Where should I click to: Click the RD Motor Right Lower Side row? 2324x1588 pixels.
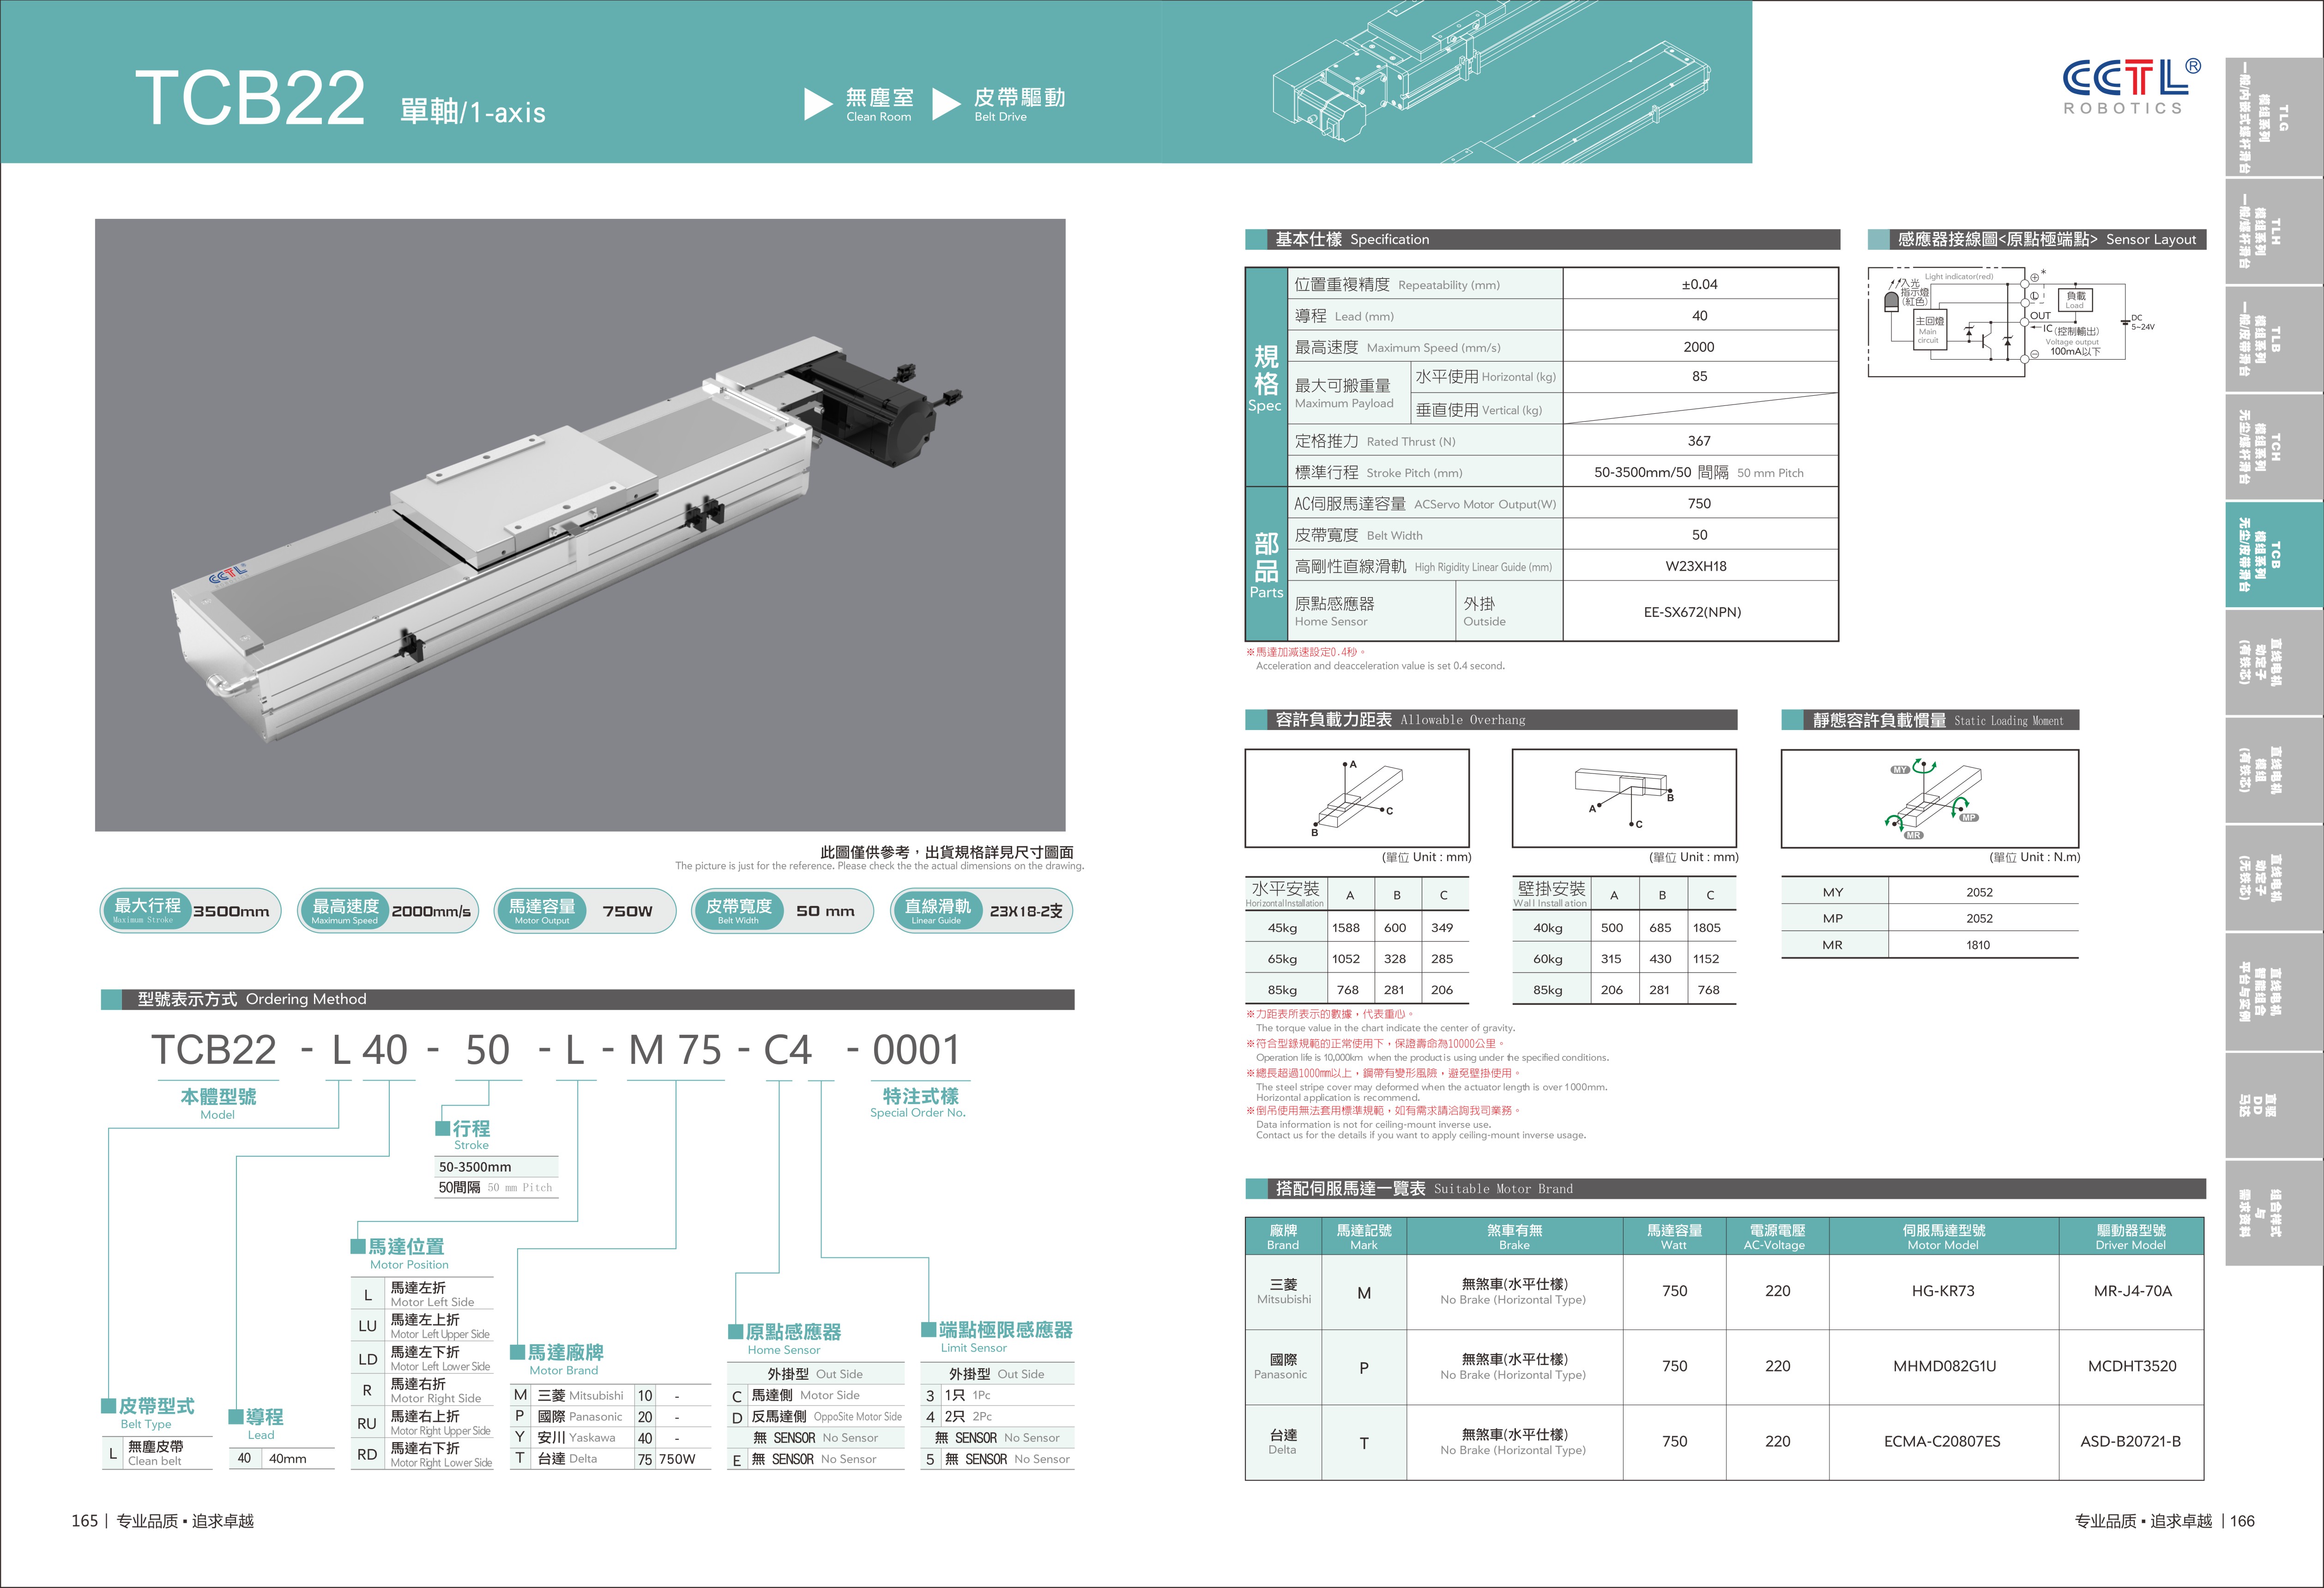point(423,1455)
